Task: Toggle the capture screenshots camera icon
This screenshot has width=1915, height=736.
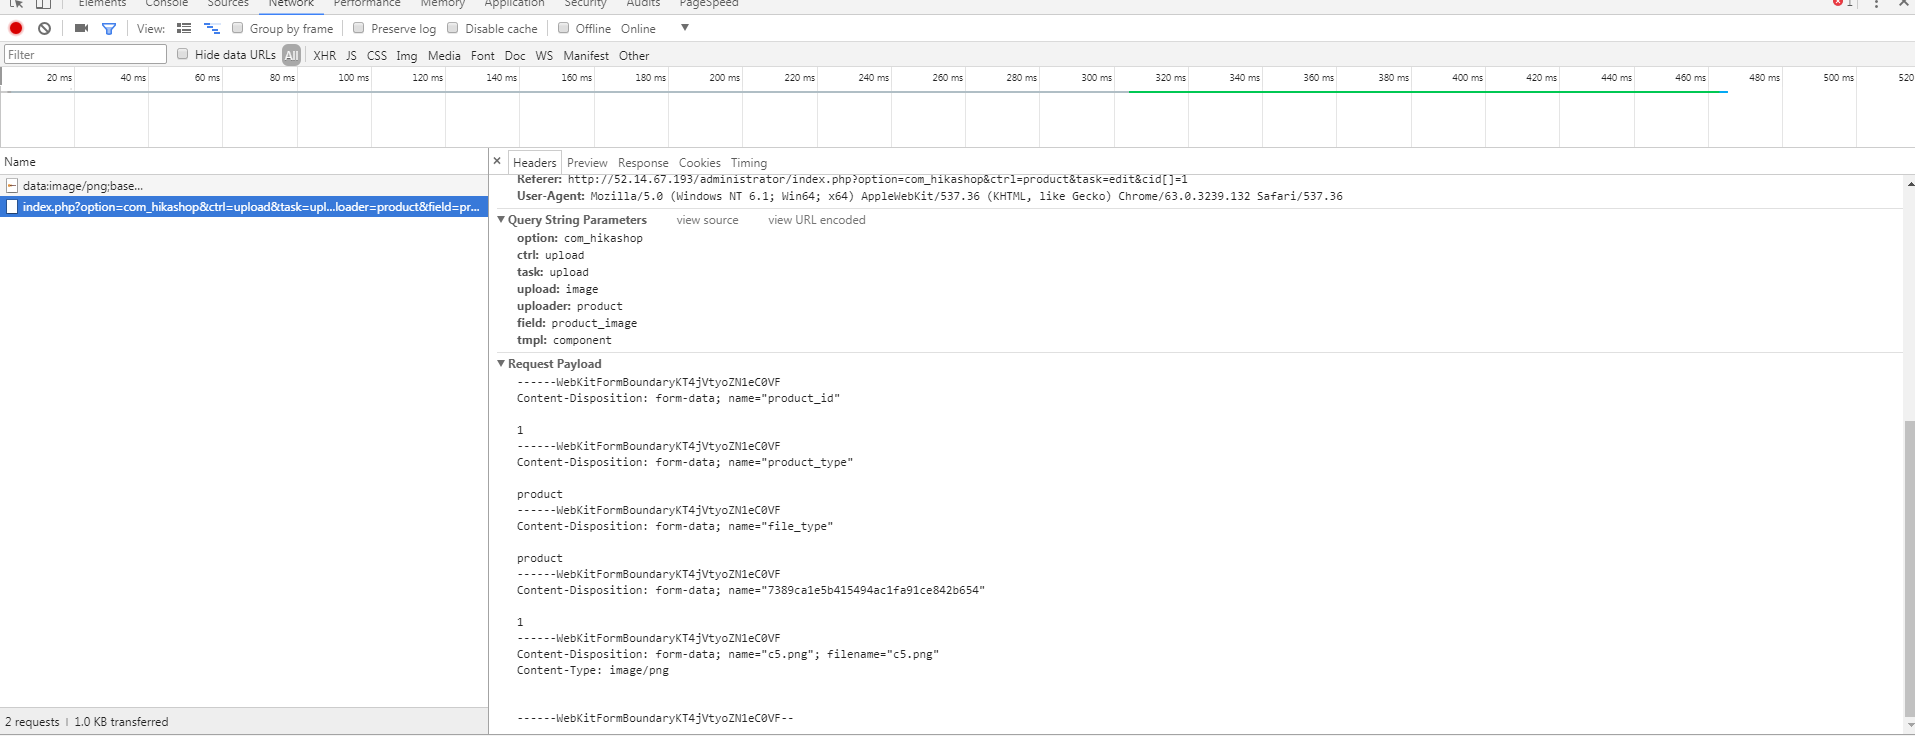Action: [x=81, y=28]
